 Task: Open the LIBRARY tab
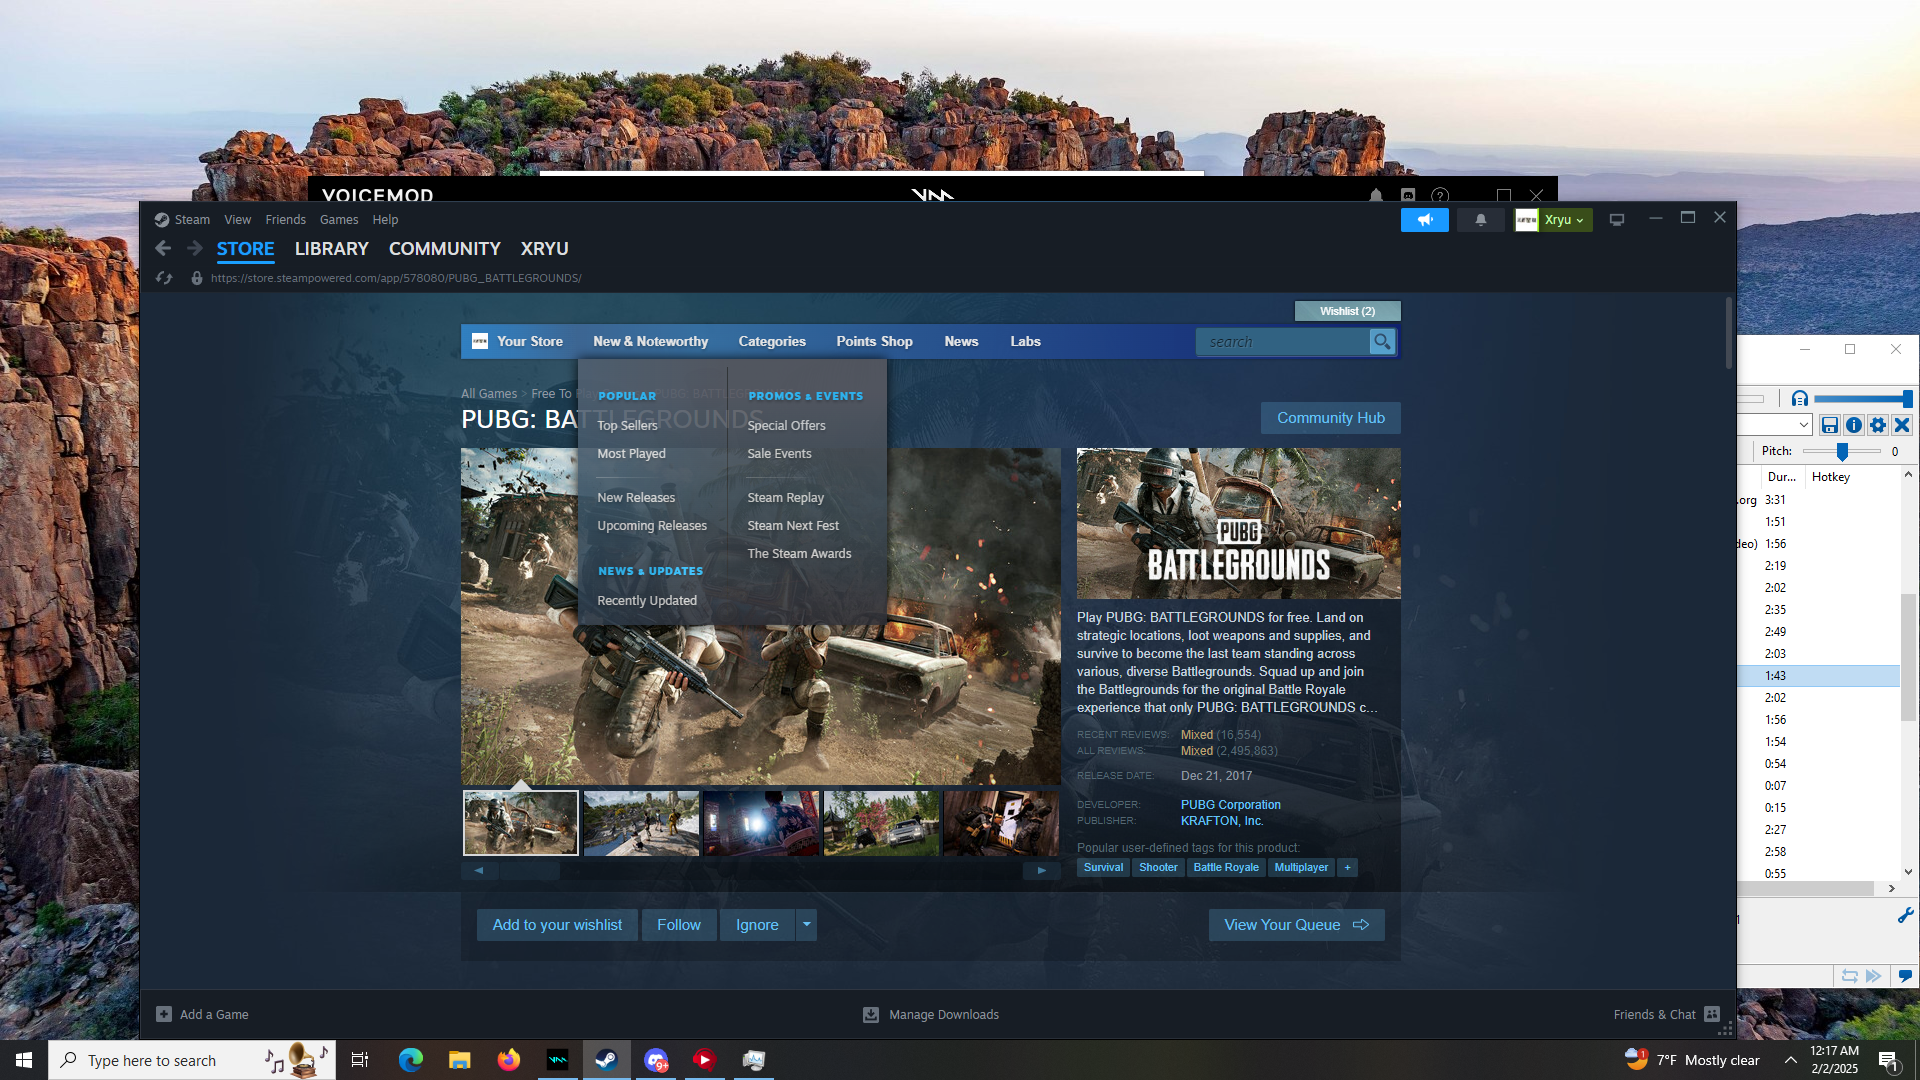point(331,249)
